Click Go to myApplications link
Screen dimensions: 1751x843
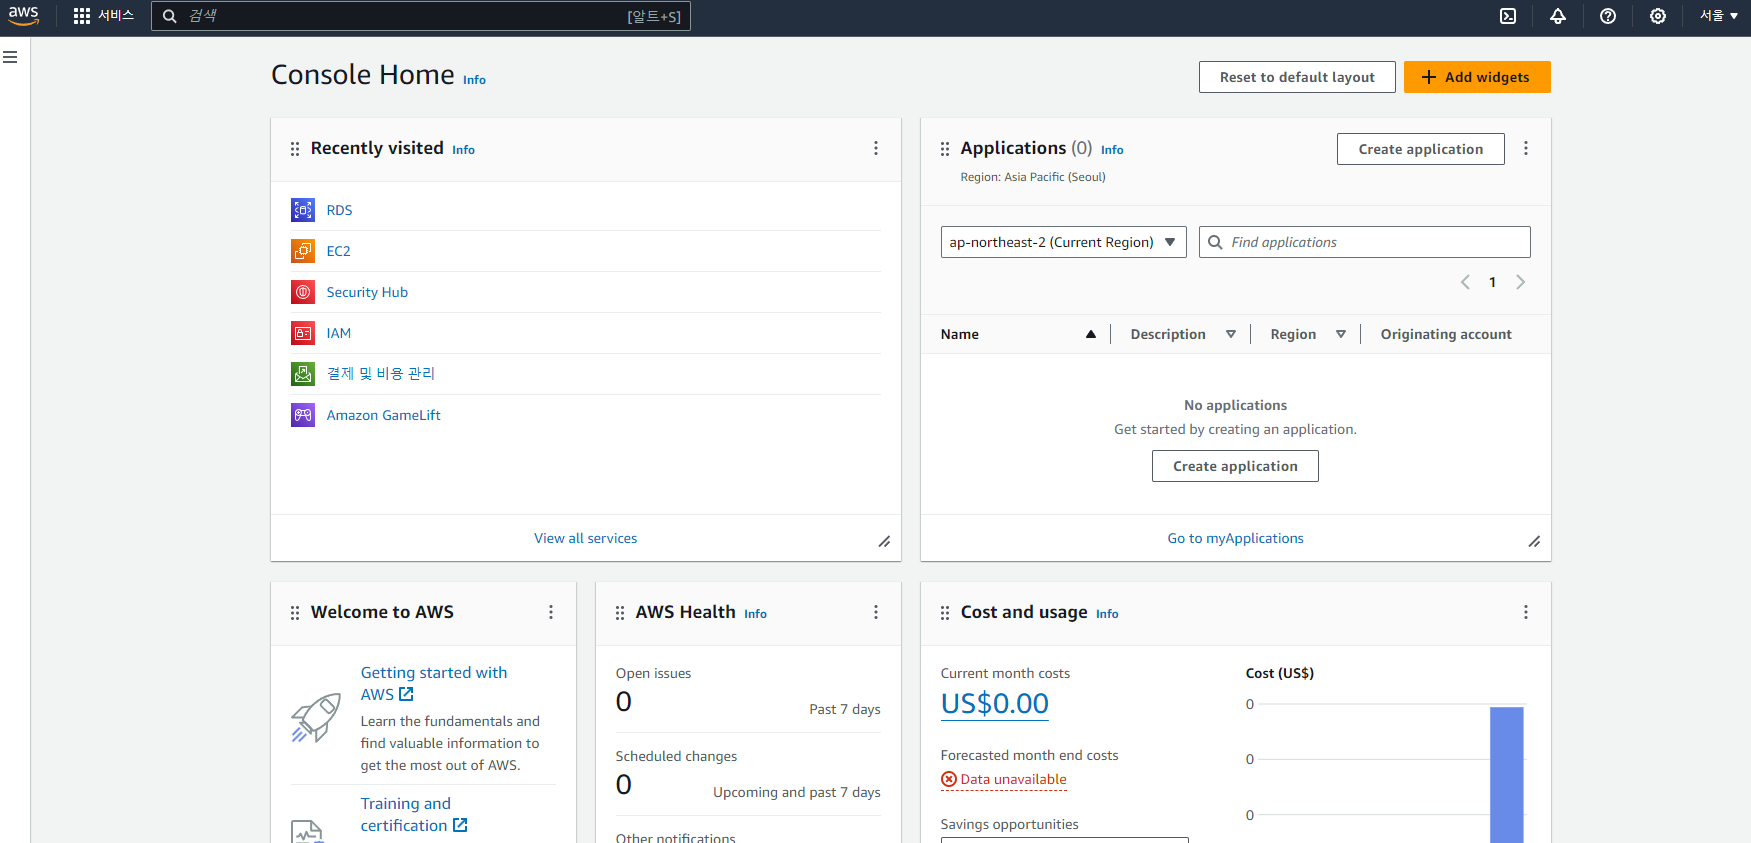click(x=1235, y=538)
